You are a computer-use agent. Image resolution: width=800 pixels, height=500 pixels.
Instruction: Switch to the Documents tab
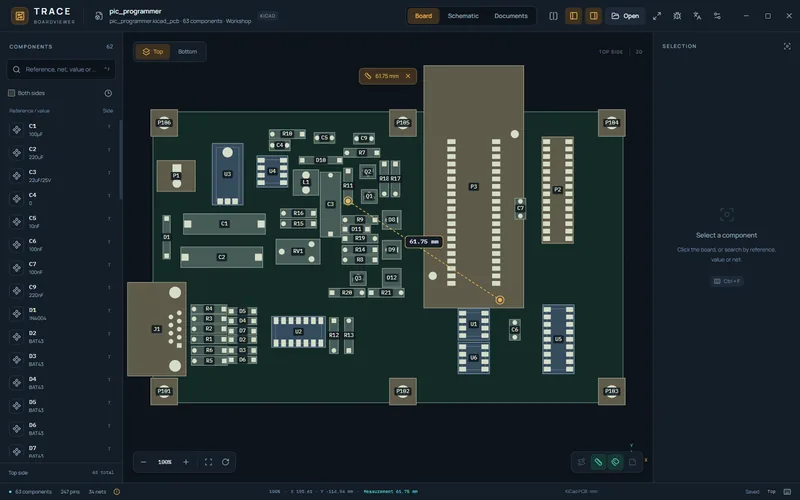click(x=511, y=16)
